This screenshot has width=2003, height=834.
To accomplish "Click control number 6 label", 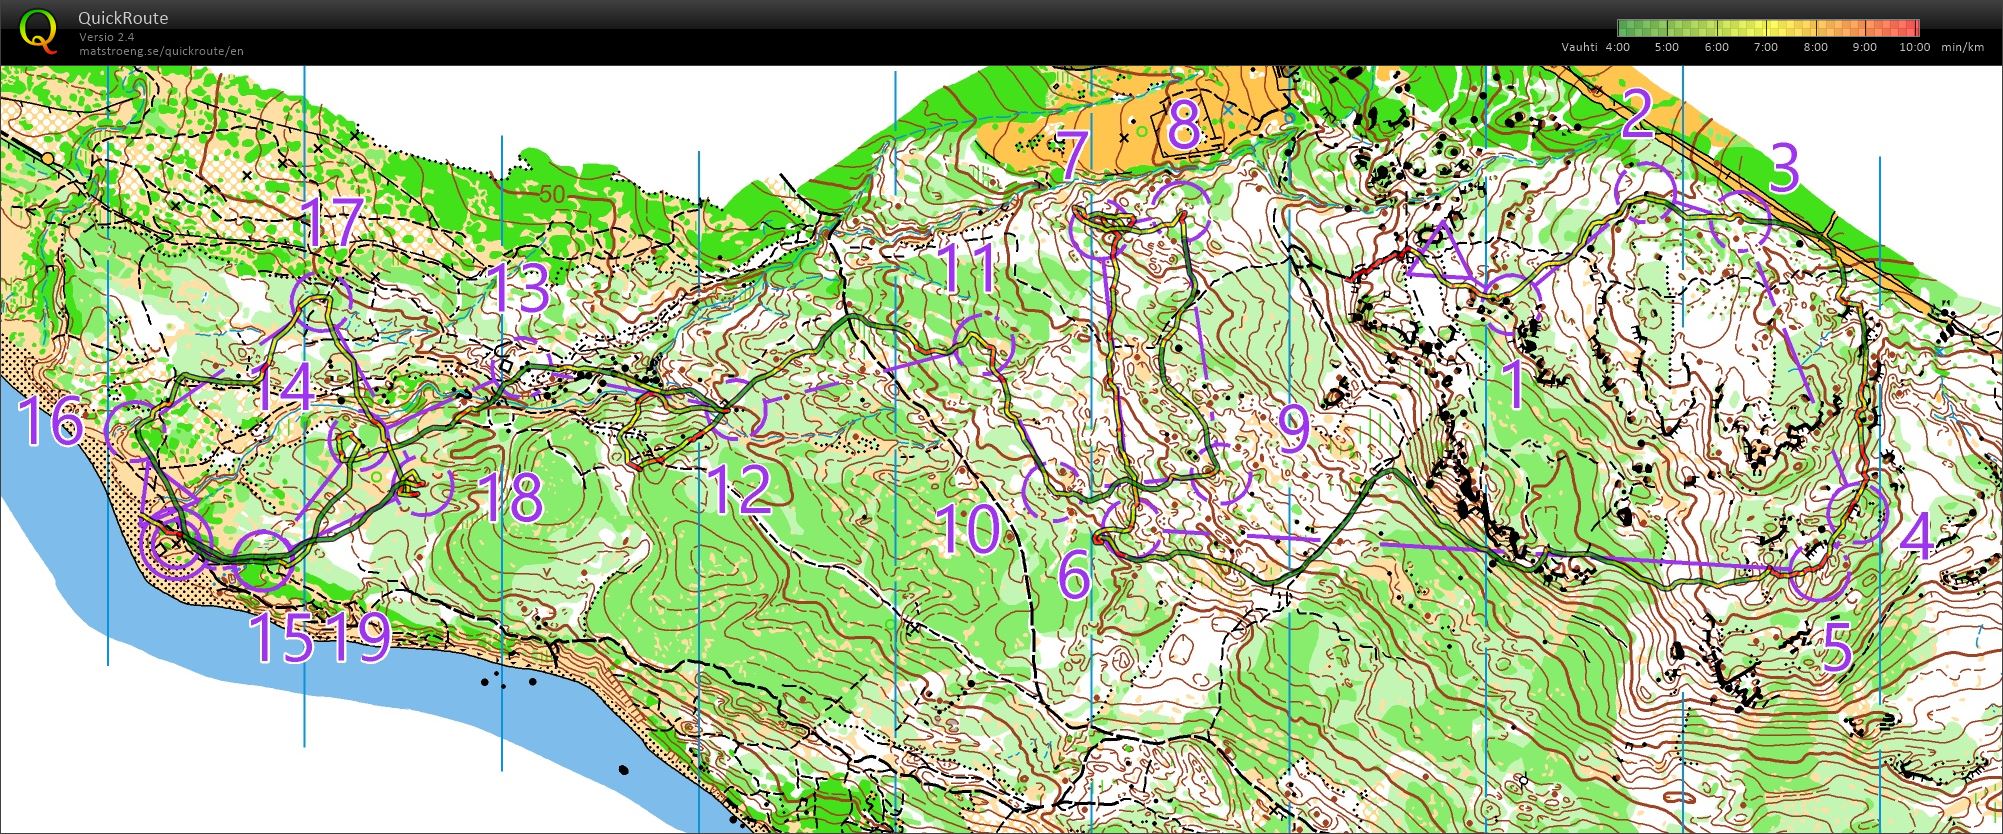I will [x=1073, y=574].
